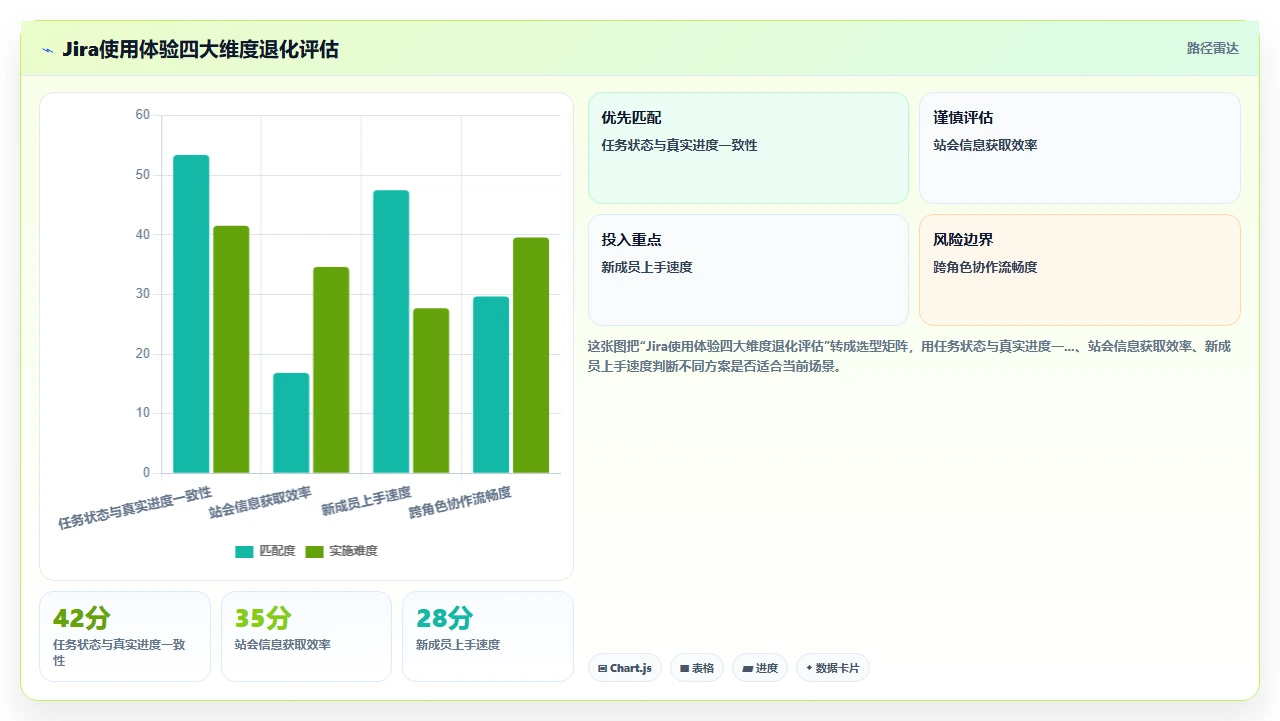
Task: Toggle the 实施难度 legend series
Action: [x=341, y=551]
